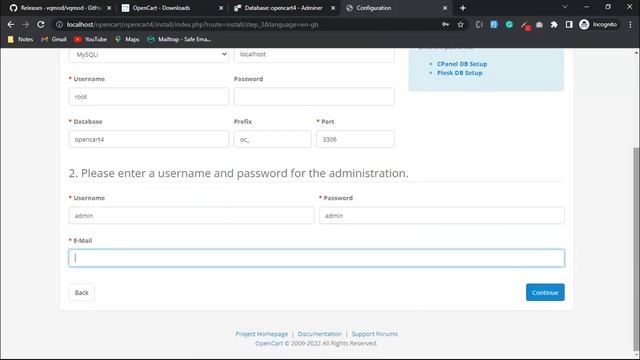Open the site information icon in address bar
Image resolution: width=640 pixels, height=360 pixels.
click(60, 24)
